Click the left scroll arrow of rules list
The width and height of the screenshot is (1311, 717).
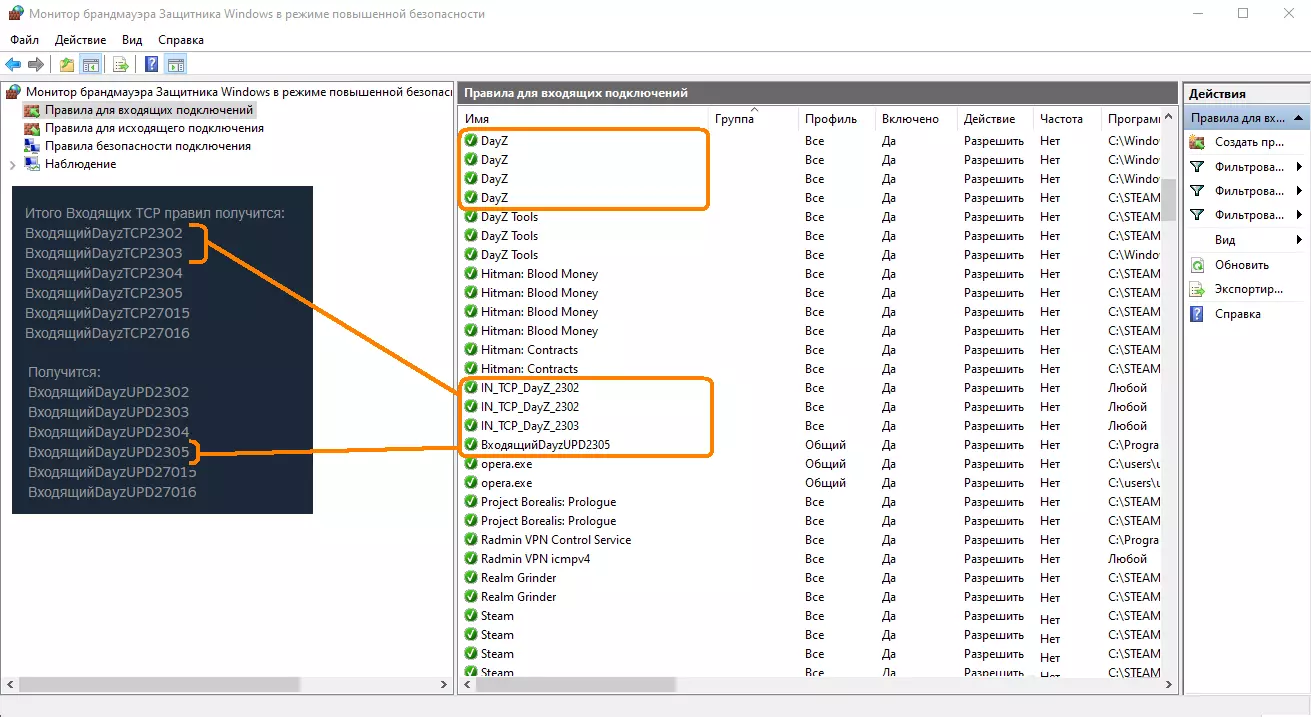pyautogui.click(x=466, y=686)
